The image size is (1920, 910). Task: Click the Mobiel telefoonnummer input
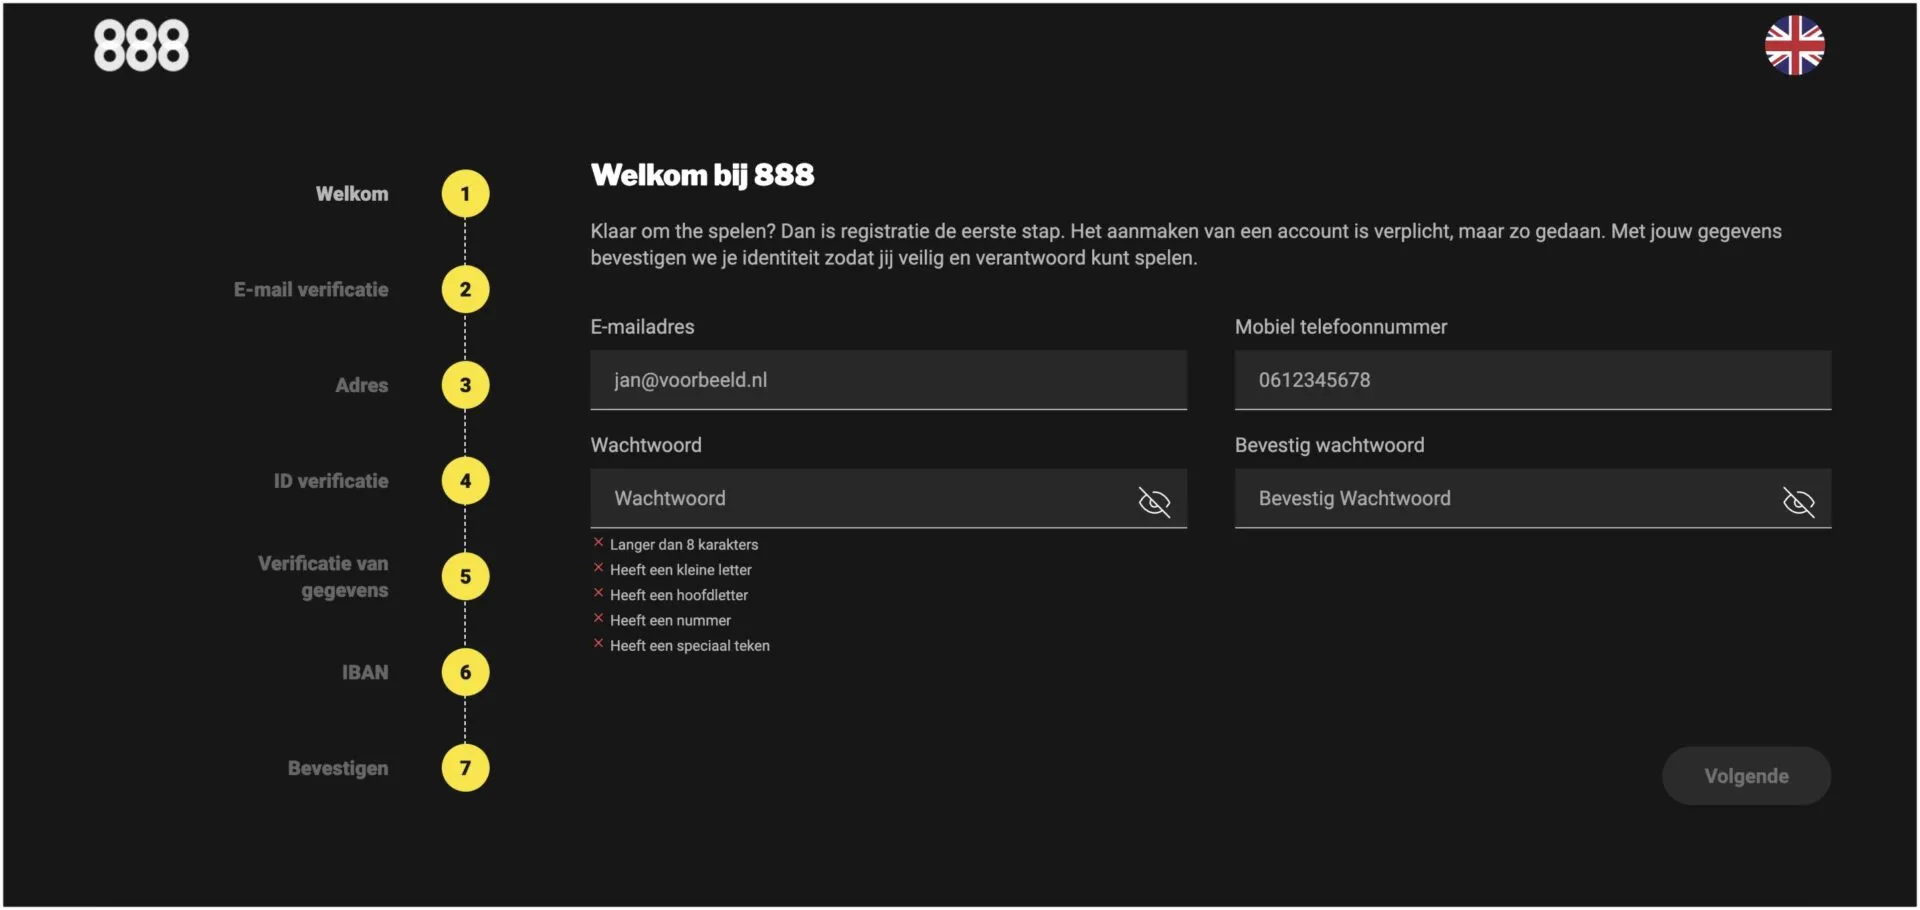pyautogui.click(x=1532, y=380)
